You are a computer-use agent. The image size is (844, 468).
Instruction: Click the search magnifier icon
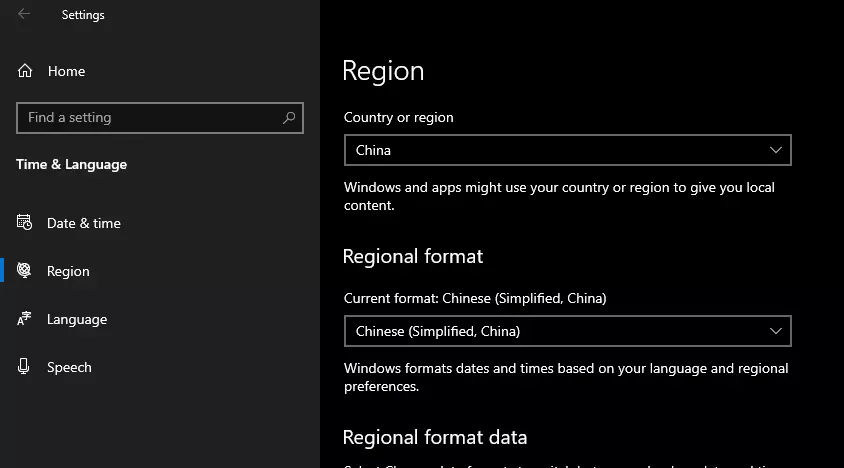pyautogui.click(x=289, y=118)
